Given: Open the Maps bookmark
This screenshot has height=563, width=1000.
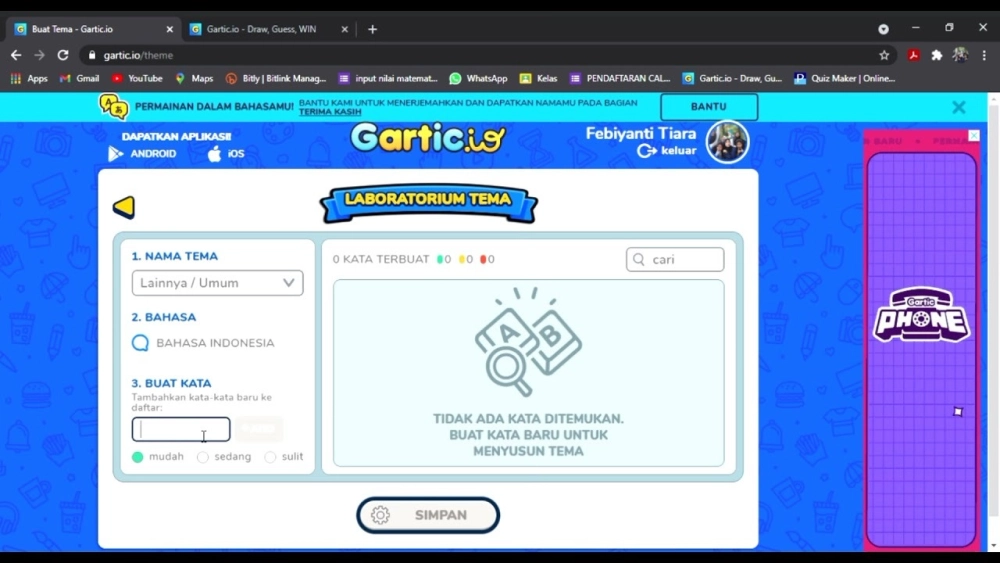Looking at the screenshot, I should pyautogui.click(x=195, y=78).
